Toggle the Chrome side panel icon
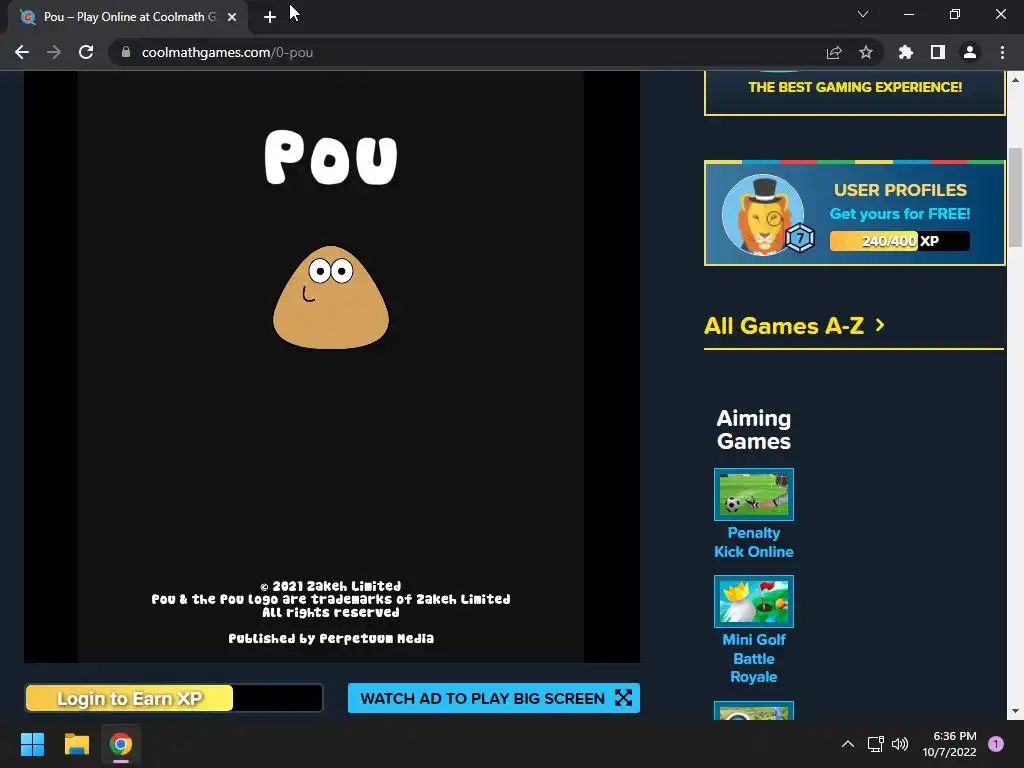Image resolution: width=1024 pixels, height=768 pixels. pos(938,52)
